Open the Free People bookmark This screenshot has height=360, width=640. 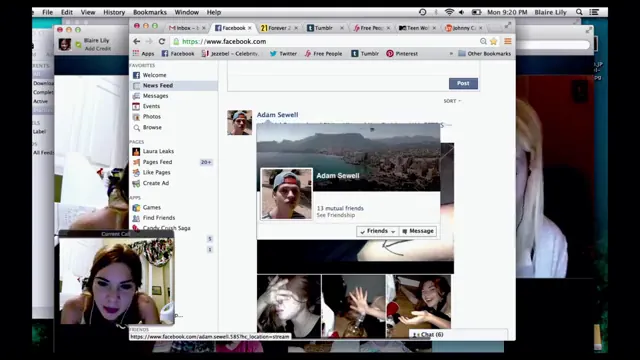[x=323, y=53]
